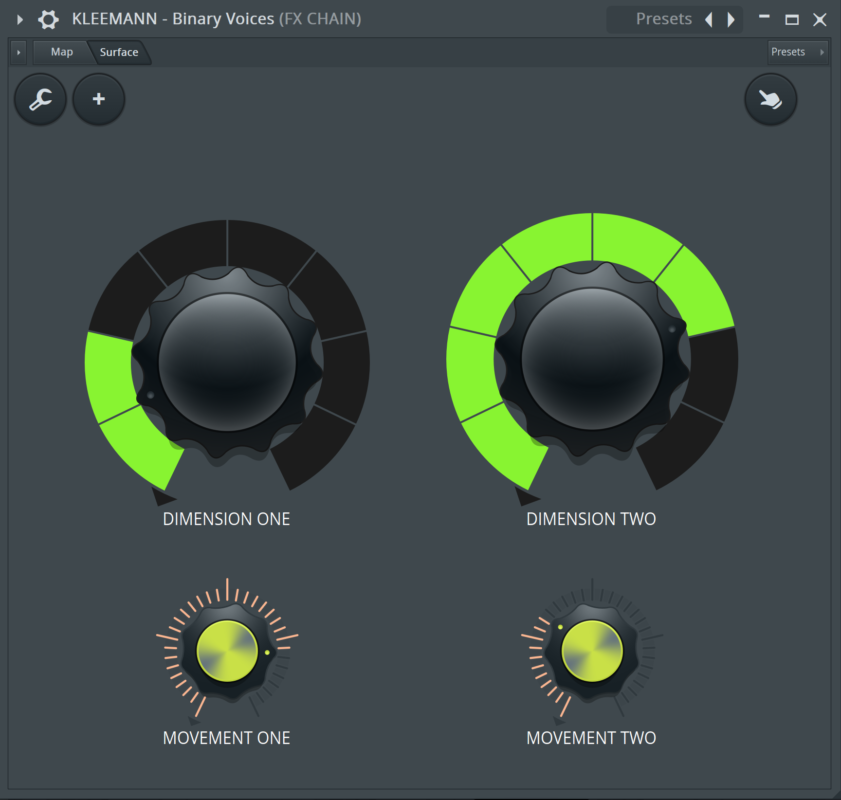Screen dimensions: 841x800
Task: Click the plus add control button
Action: [x=99, y=99]
